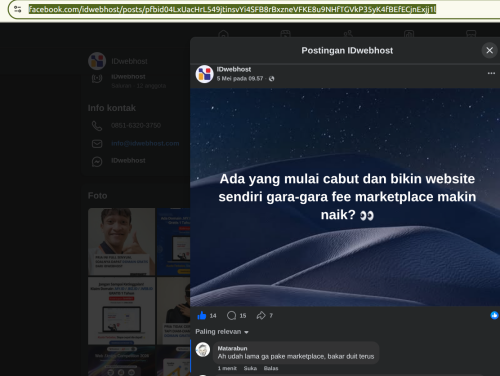500x376 pixels.
Task: View the 15 comments count
Action: [243, 316]
